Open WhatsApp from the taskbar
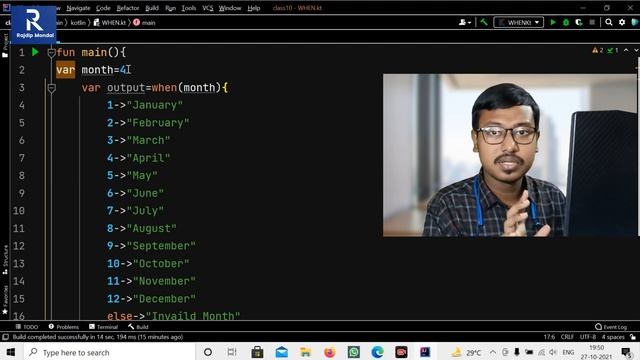The image size is (640, 360). click(x=353, y=352)
